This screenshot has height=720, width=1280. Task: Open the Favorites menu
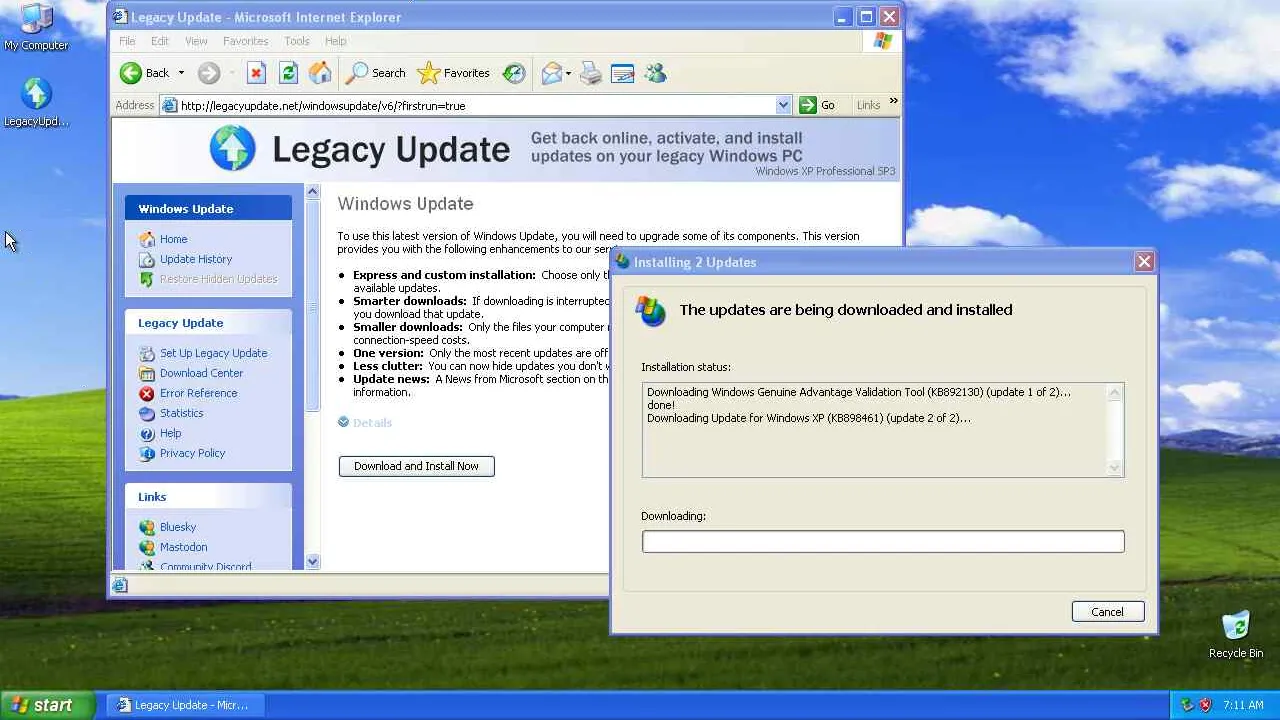245,41
